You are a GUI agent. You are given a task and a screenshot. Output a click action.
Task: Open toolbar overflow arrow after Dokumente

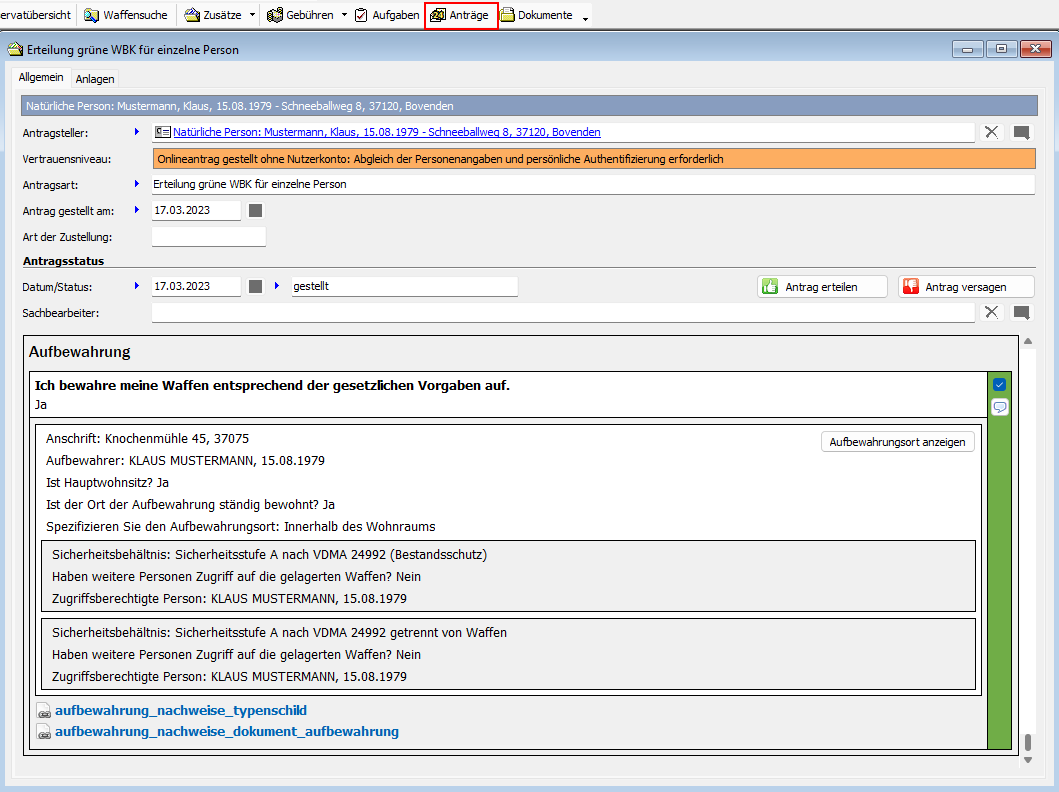point(585,18)
